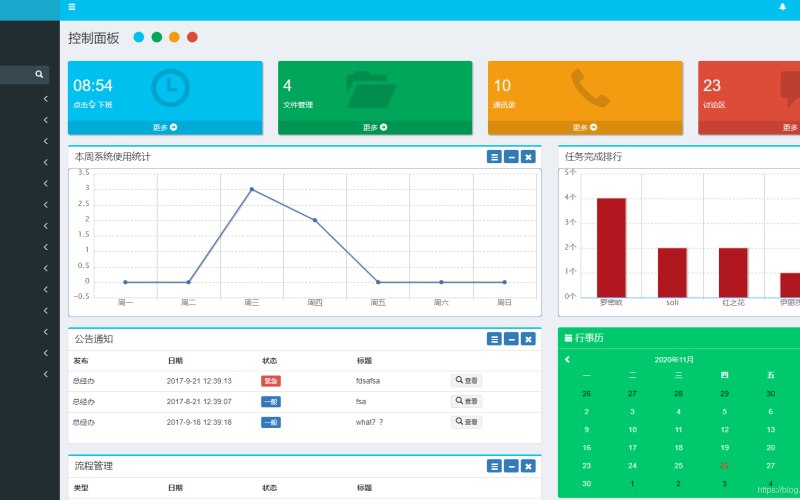Image resolution: width=800 pixels, height=500 pixels.
Task: Close the 流程管理 panel with the X
Action: (x=528, y=466)
